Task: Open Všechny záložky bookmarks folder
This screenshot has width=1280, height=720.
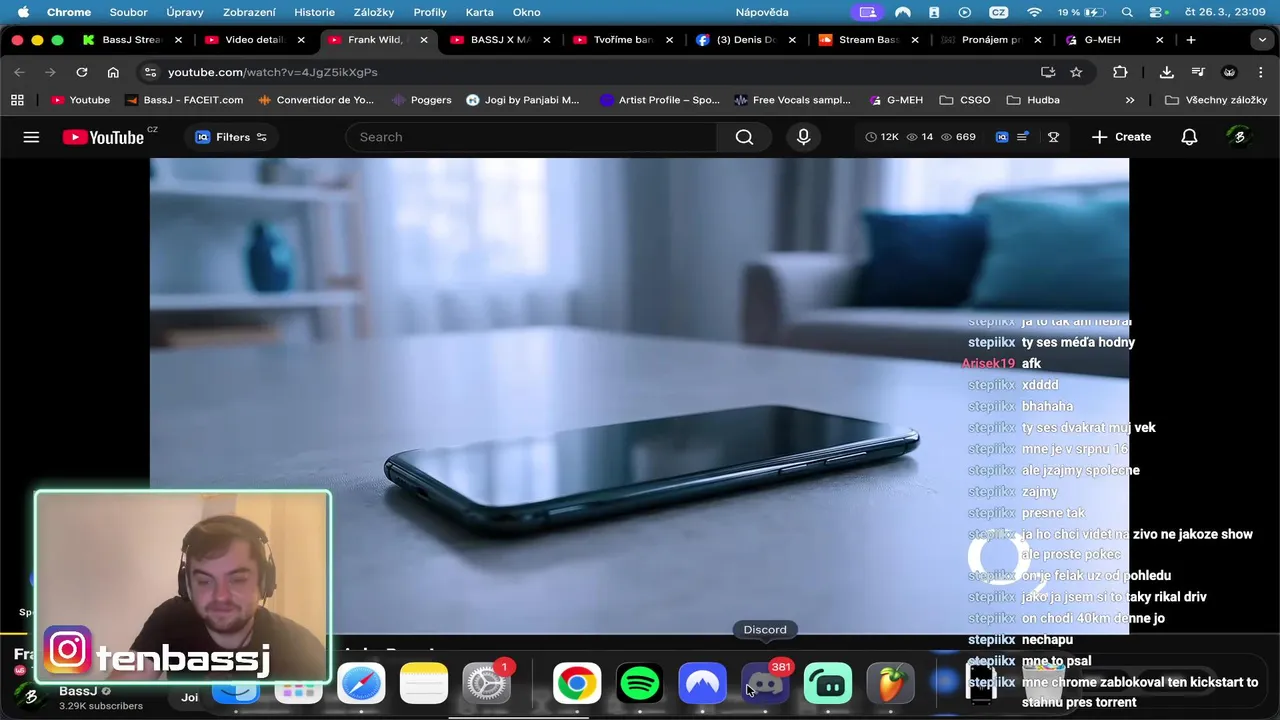Action: (x=1216, y=100)
